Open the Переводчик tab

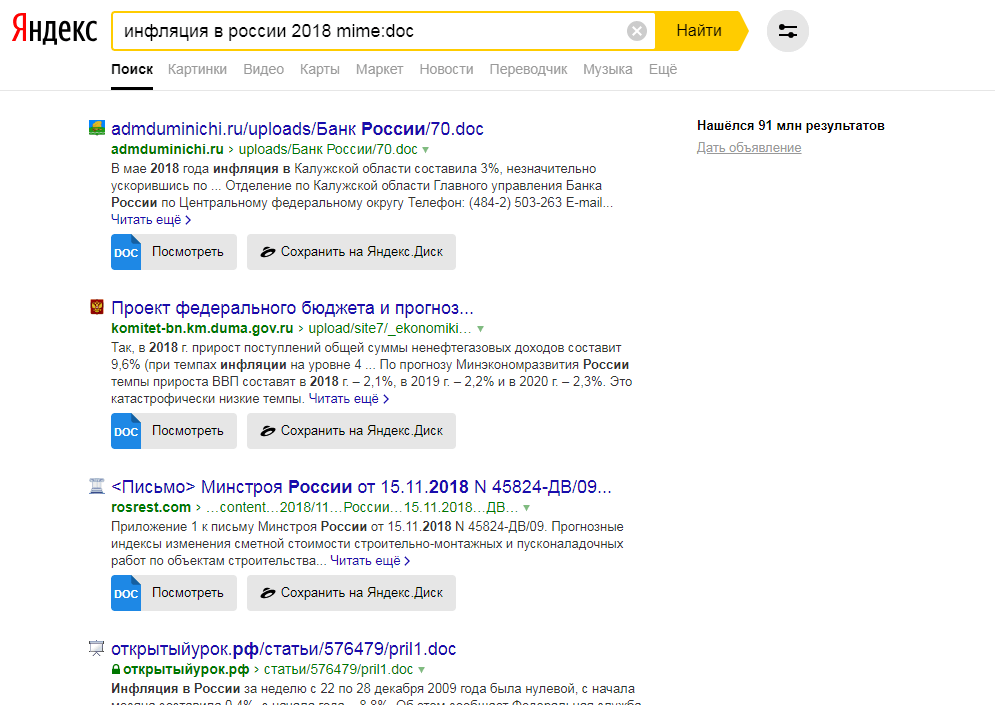528,69
